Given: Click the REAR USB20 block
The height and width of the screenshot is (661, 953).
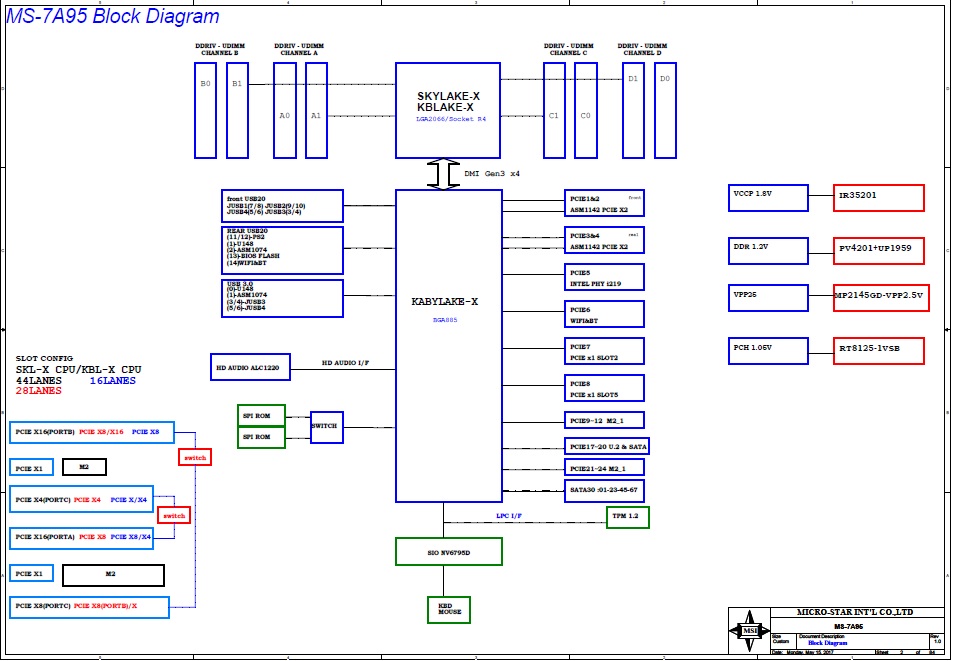Looking at the screenshot, I should tap(282, 250).
